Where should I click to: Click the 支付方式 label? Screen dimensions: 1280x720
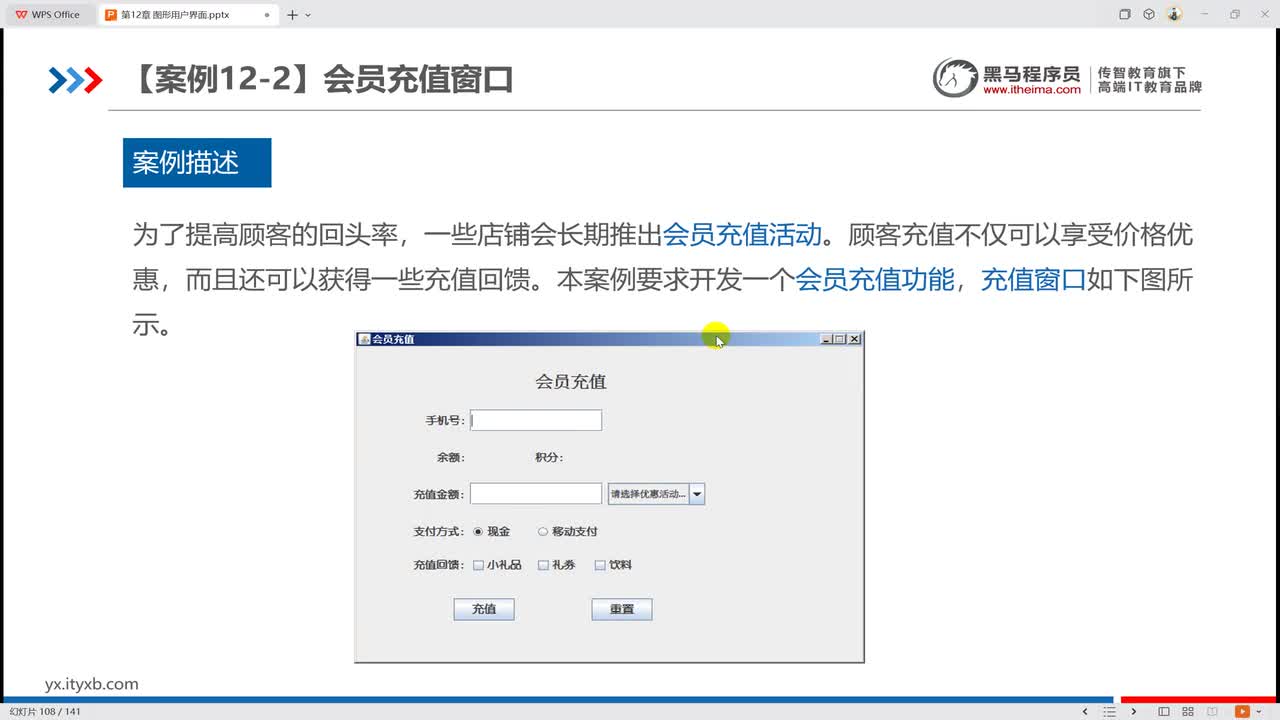coord(439,532)
